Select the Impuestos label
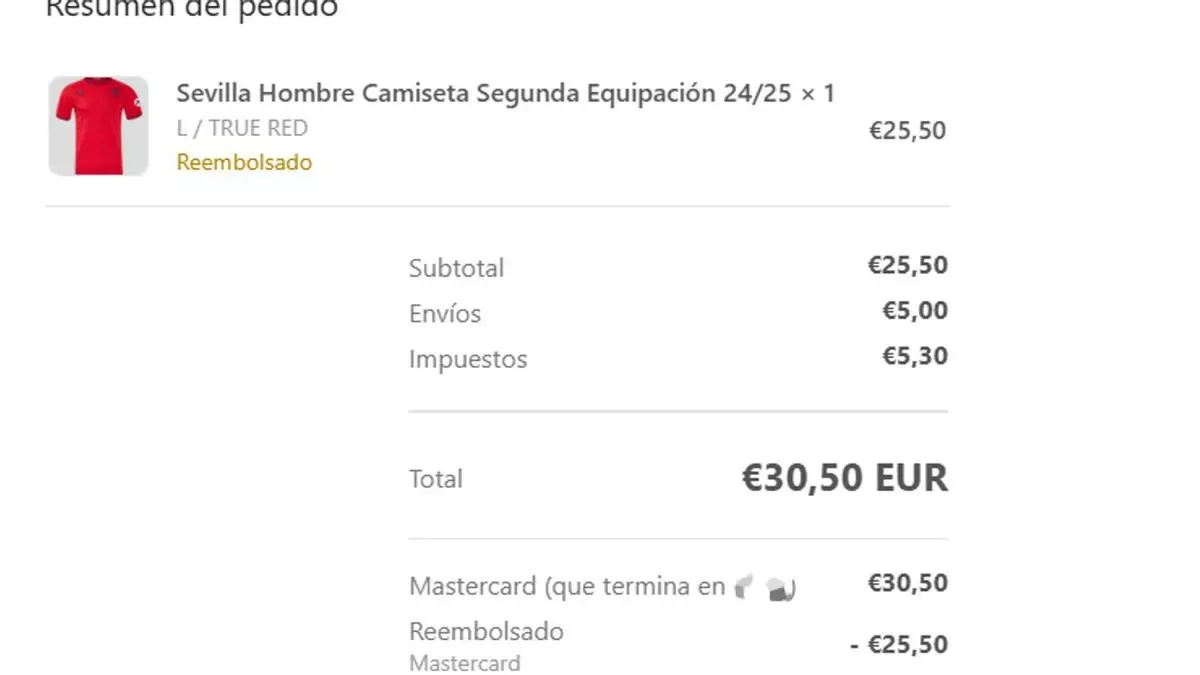 468,359
